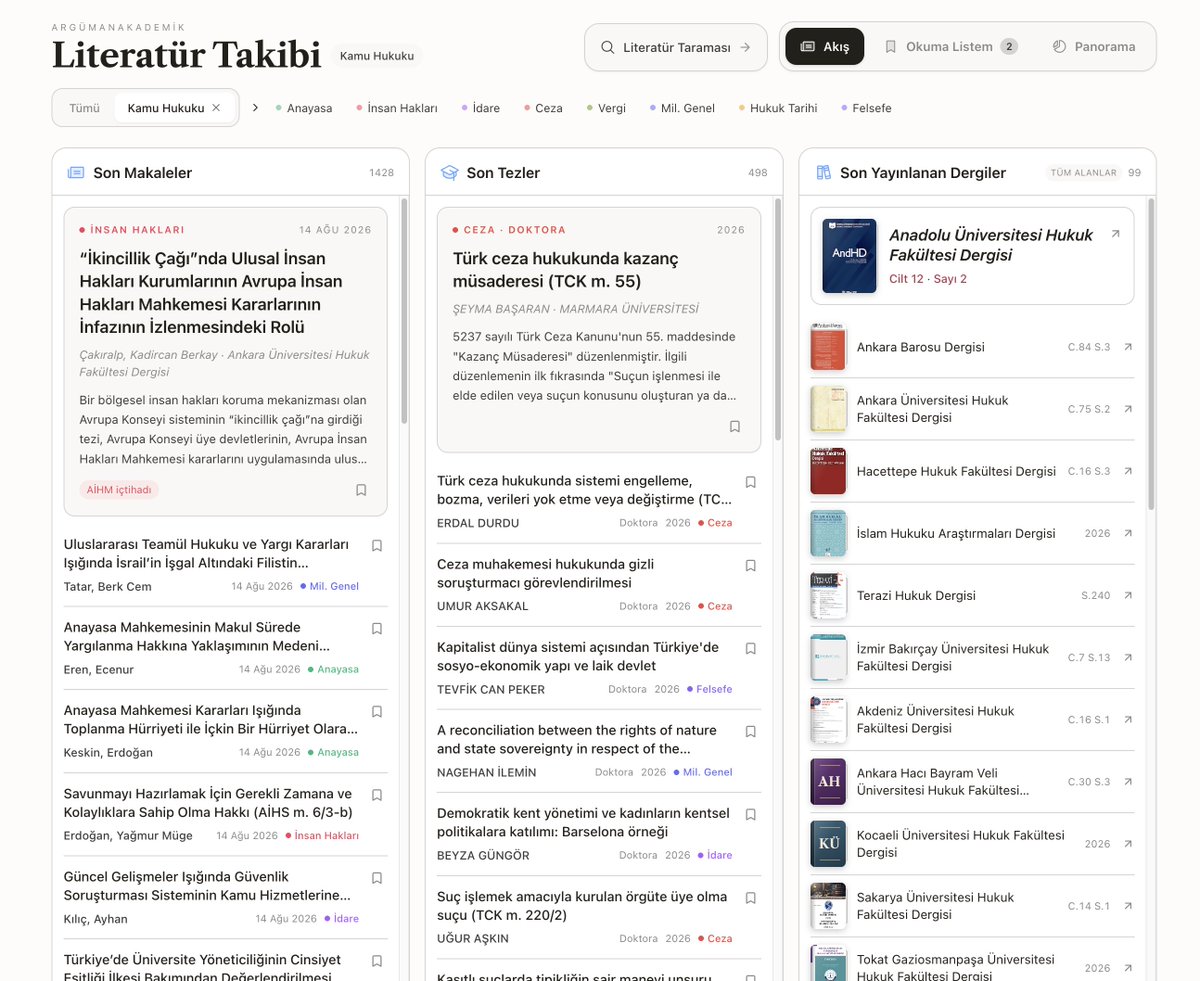Image resolution: width=1200 pixels, height=981 pixels.
Task: Filter by Anayasa subfield
Action: point(304,108)
